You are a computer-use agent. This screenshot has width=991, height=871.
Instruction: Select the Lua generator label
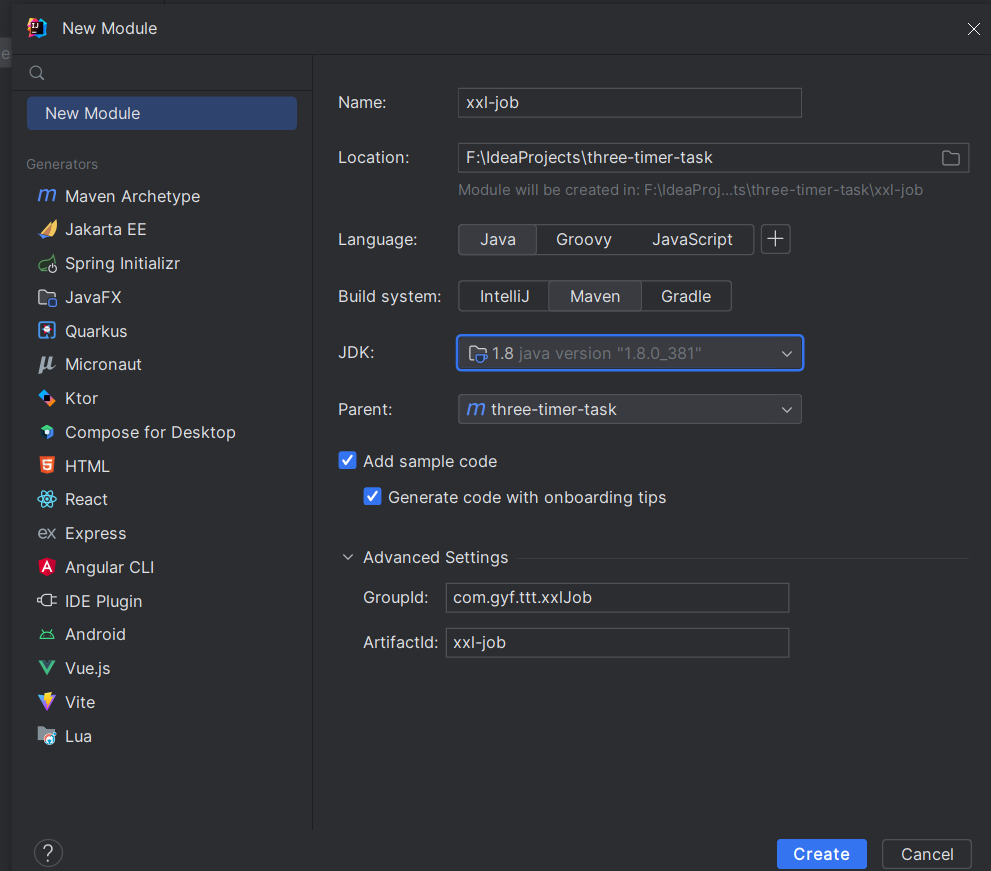78,736
